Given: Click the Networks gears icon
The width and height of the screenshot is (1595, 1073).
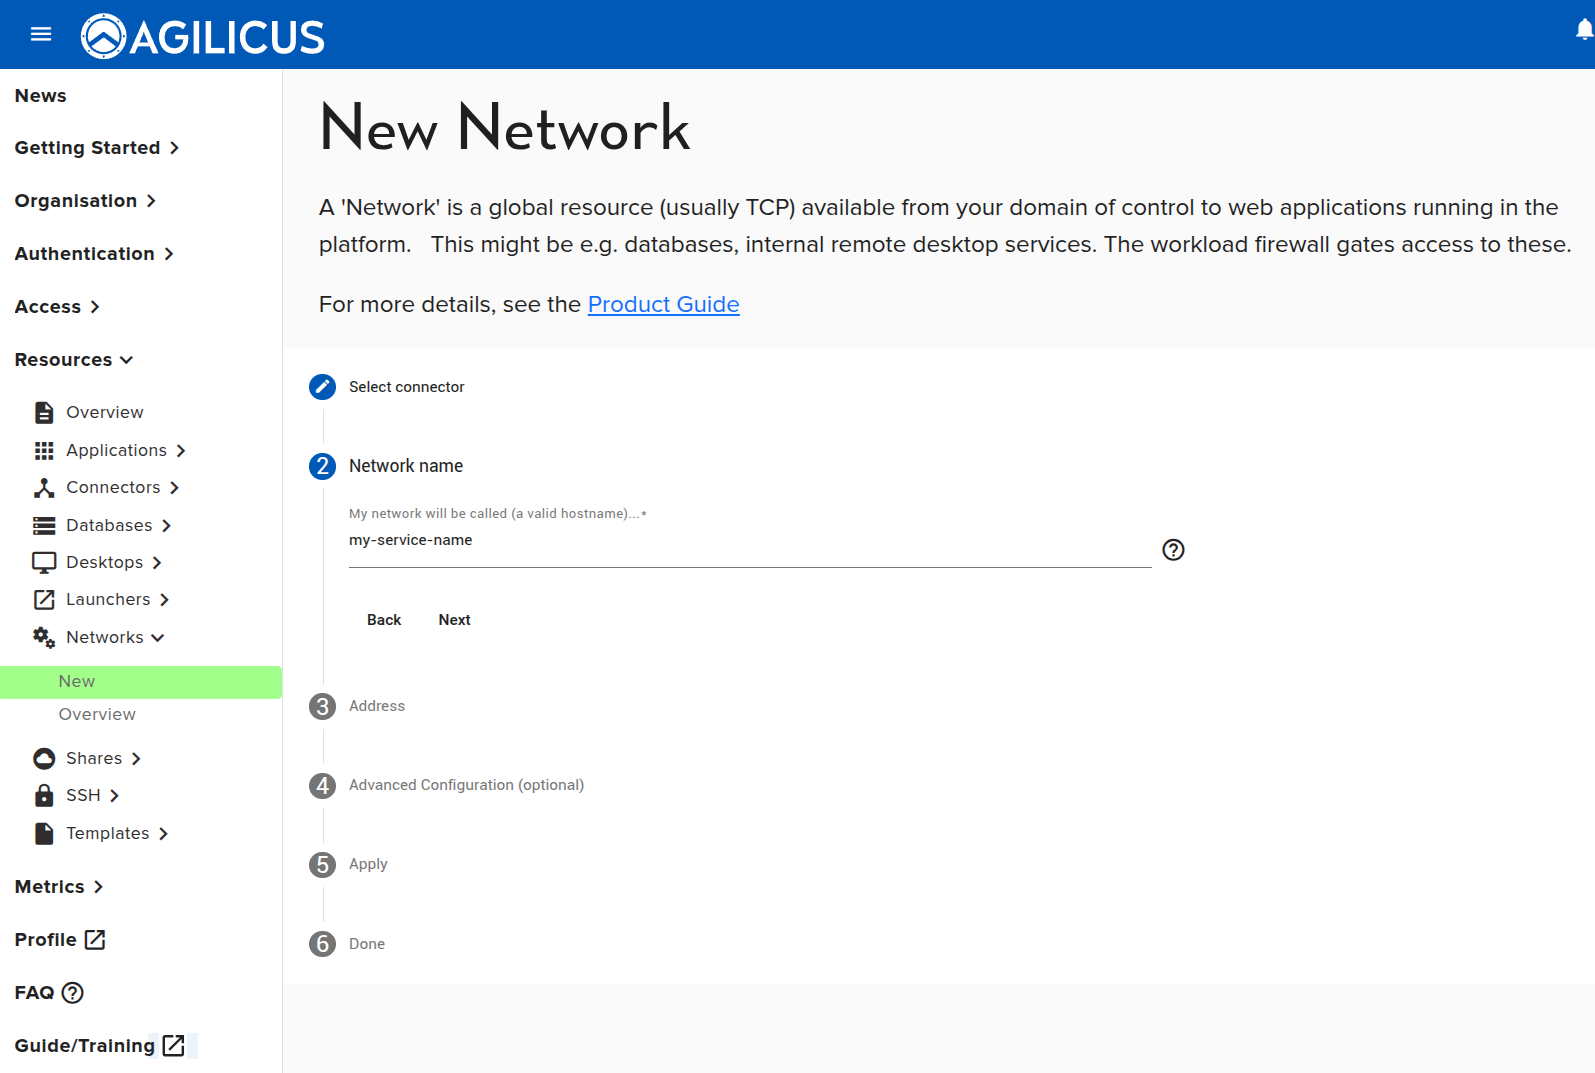Looking at the screenshot, I should [x=44, y=637].
